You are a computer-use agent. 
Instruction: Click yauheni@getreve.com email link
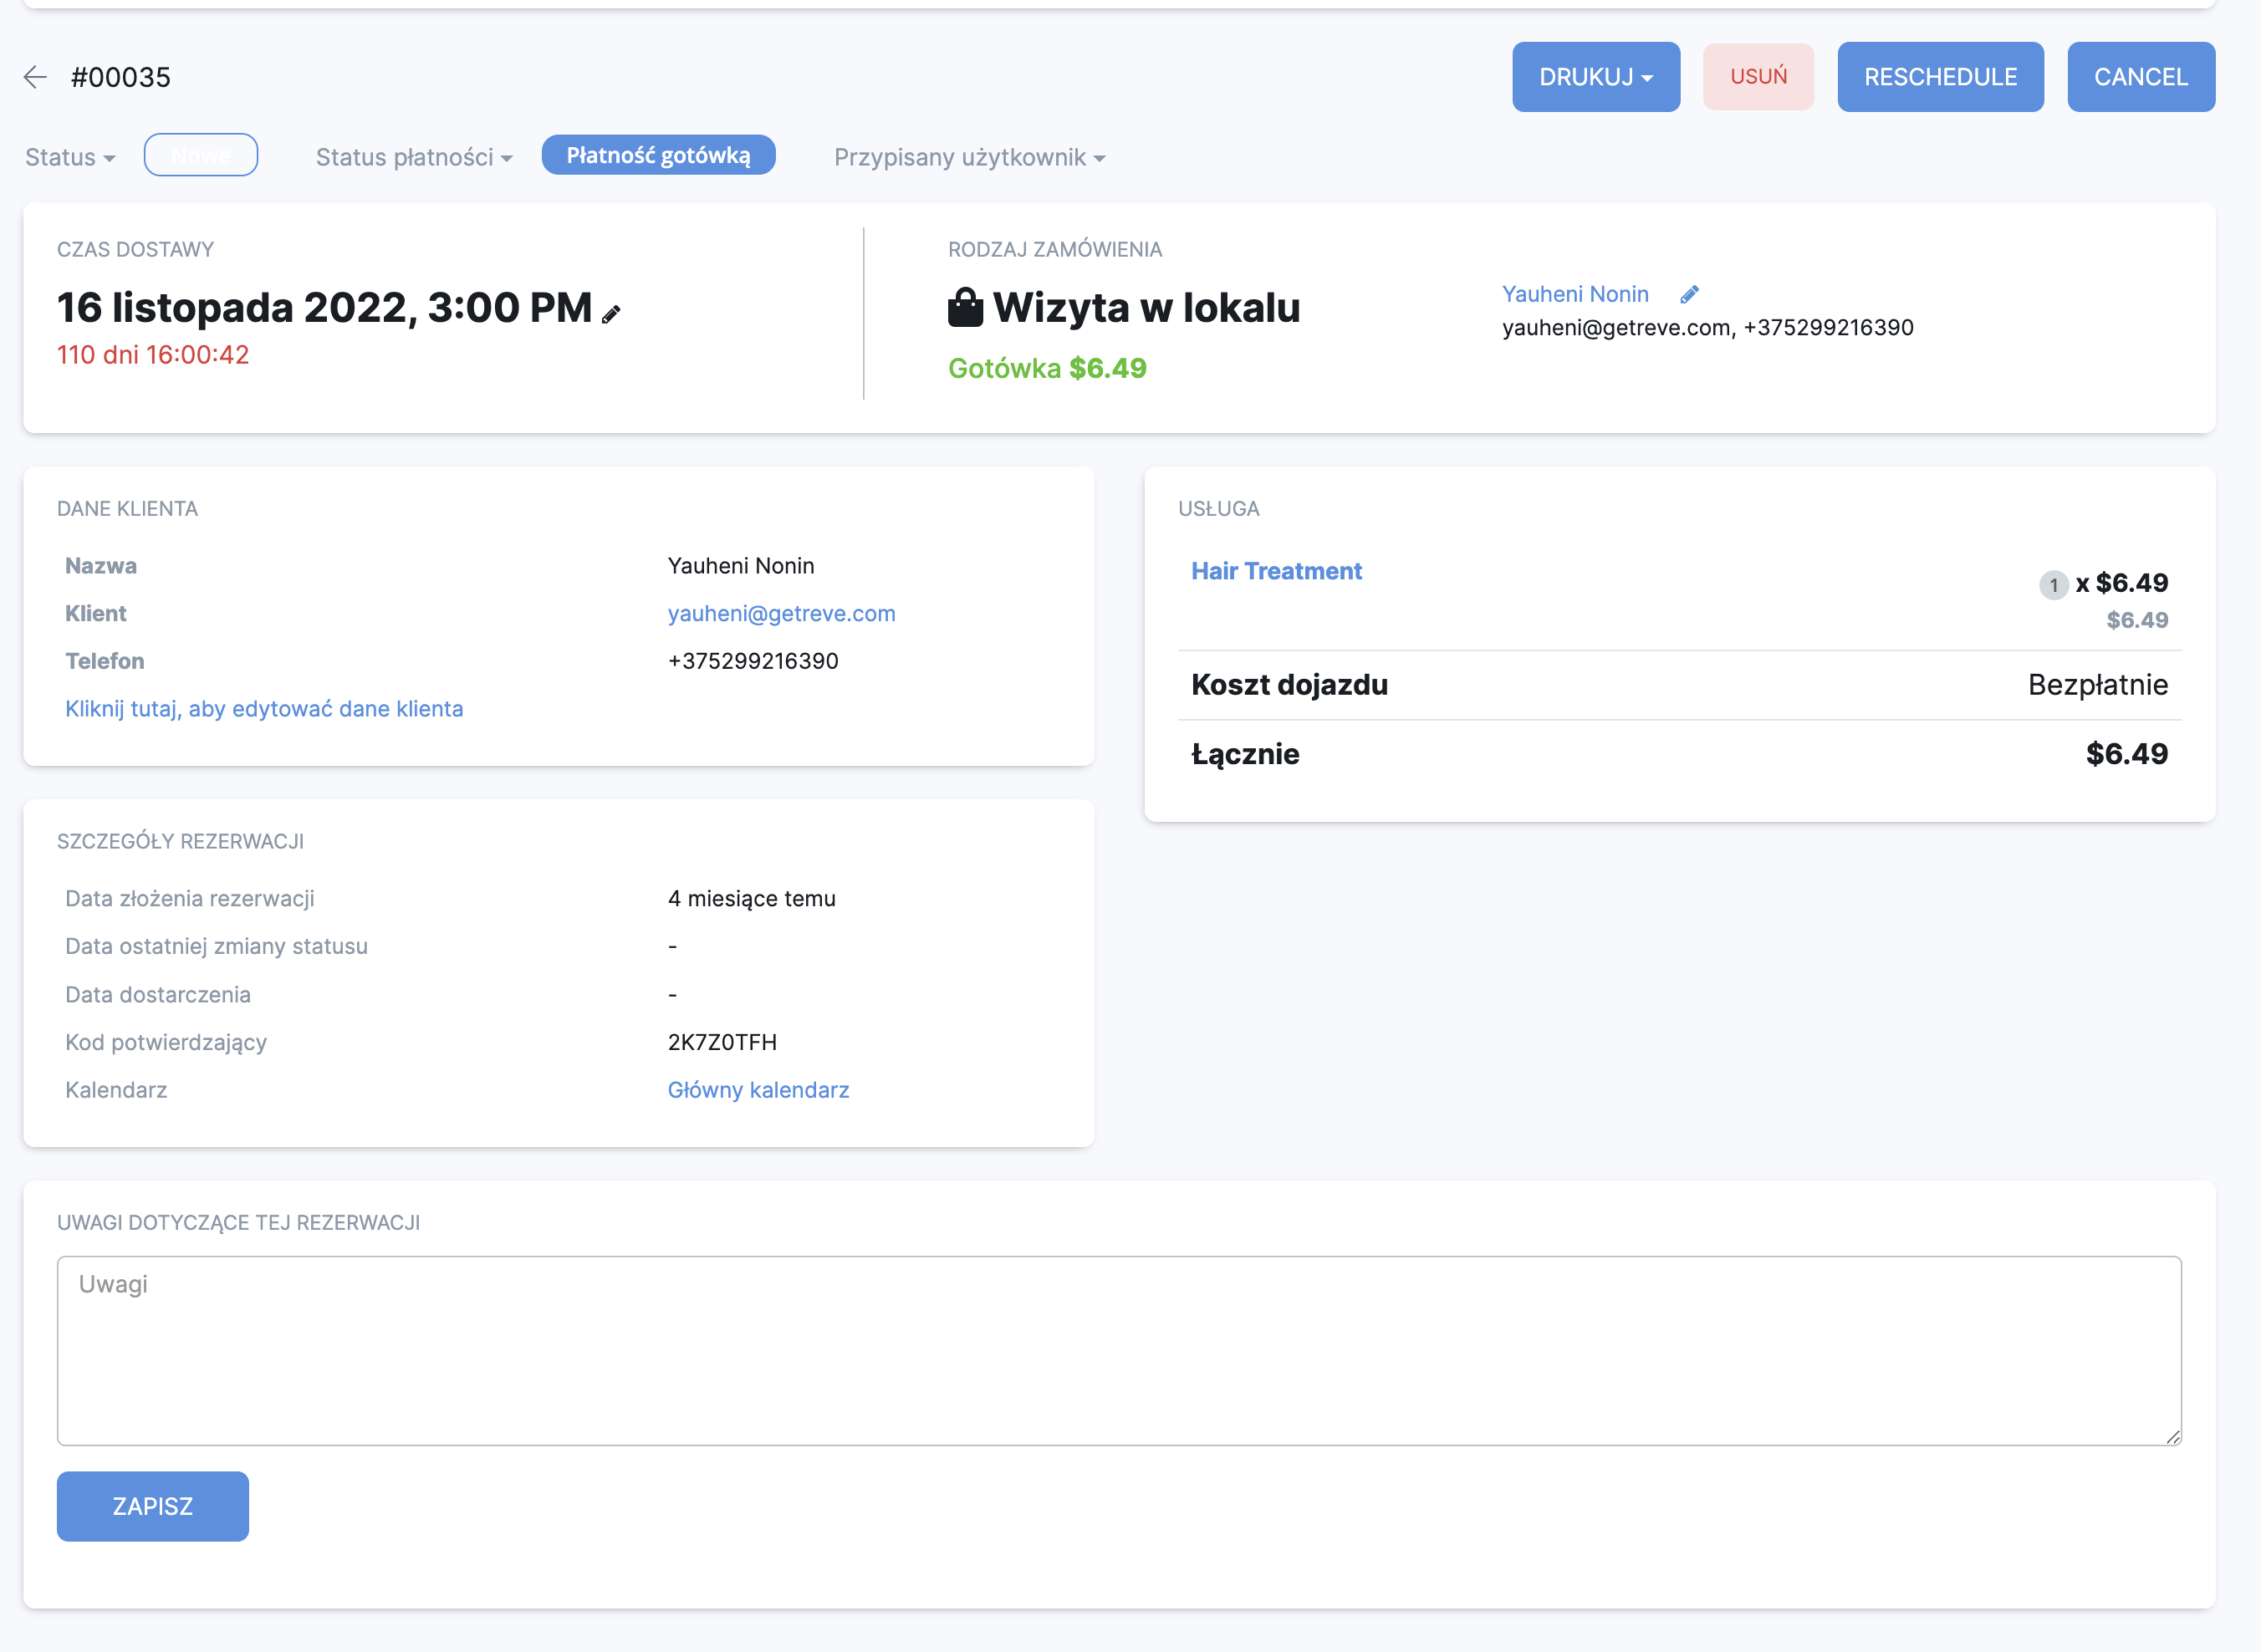coord(781,613)
